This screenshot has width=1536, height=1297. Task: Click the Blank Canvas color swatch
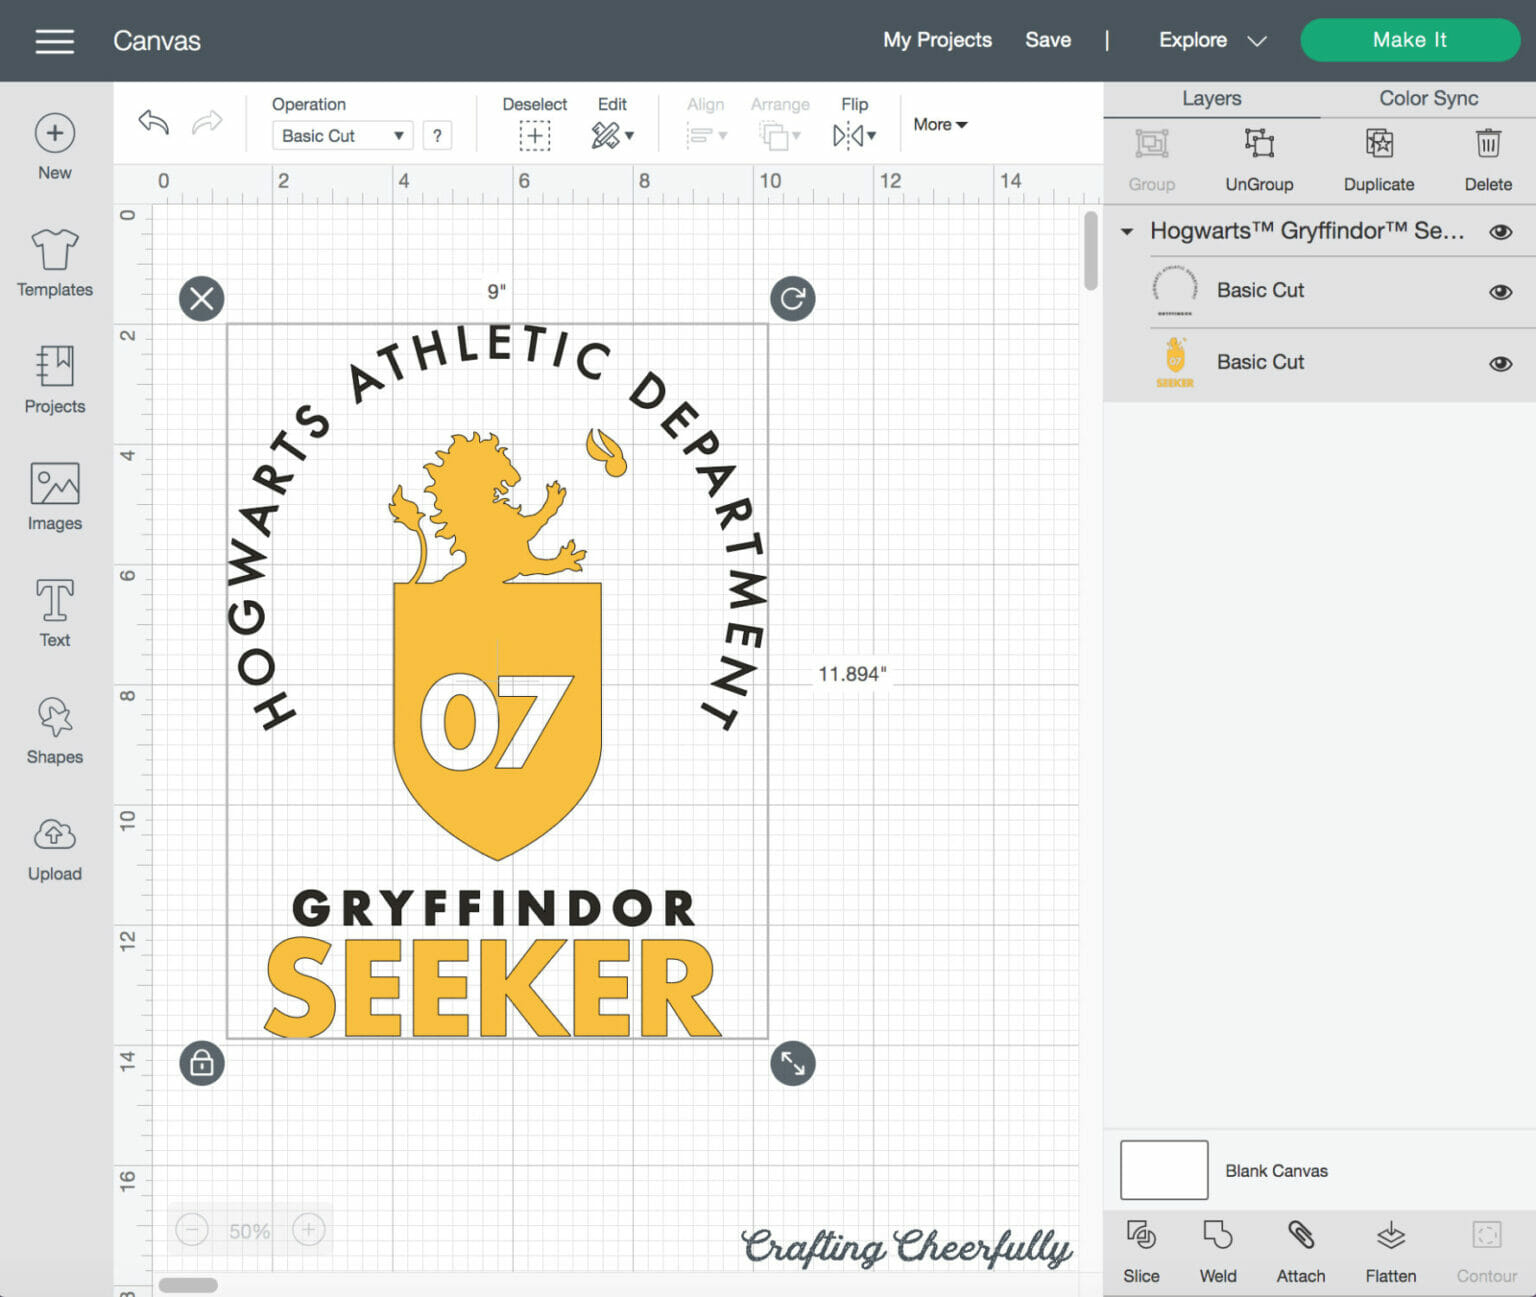point(1164,1170)
